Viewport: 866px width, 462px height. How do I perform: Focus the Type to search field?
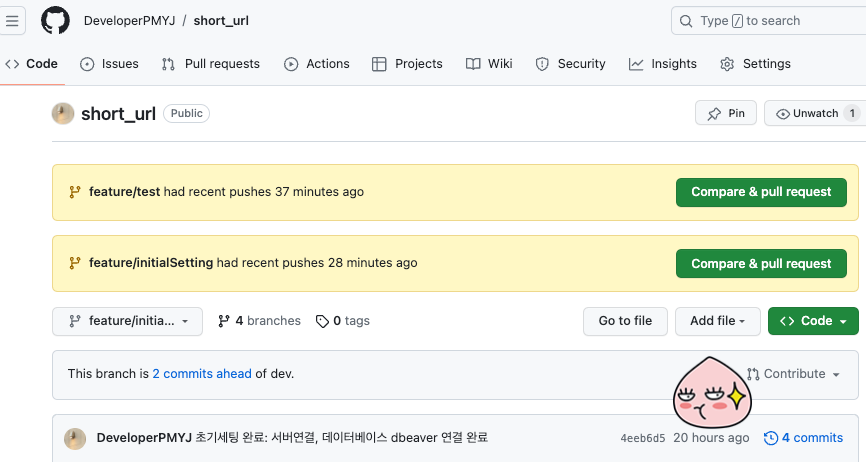[768, 20]
